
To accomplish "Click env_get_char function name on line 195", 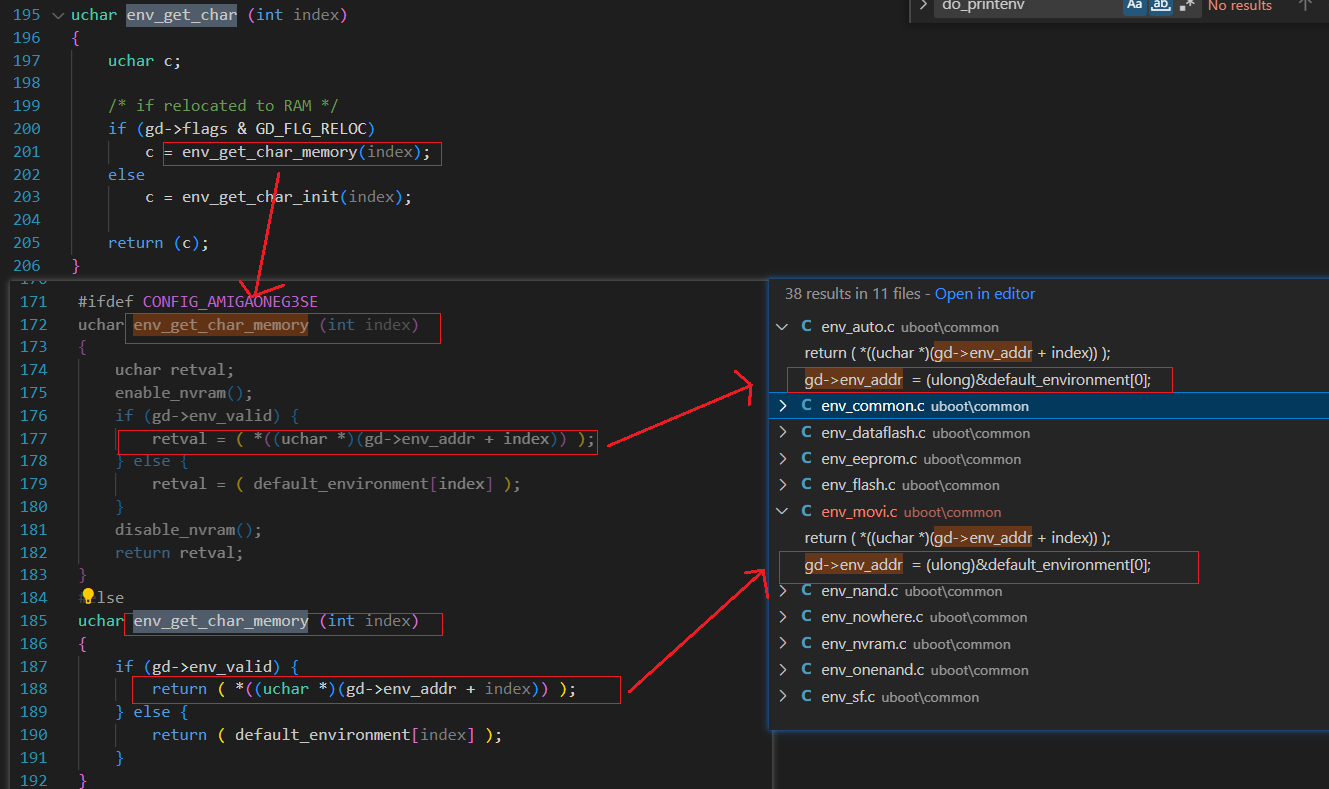I will pyautogui.click(x=181, y=15).
